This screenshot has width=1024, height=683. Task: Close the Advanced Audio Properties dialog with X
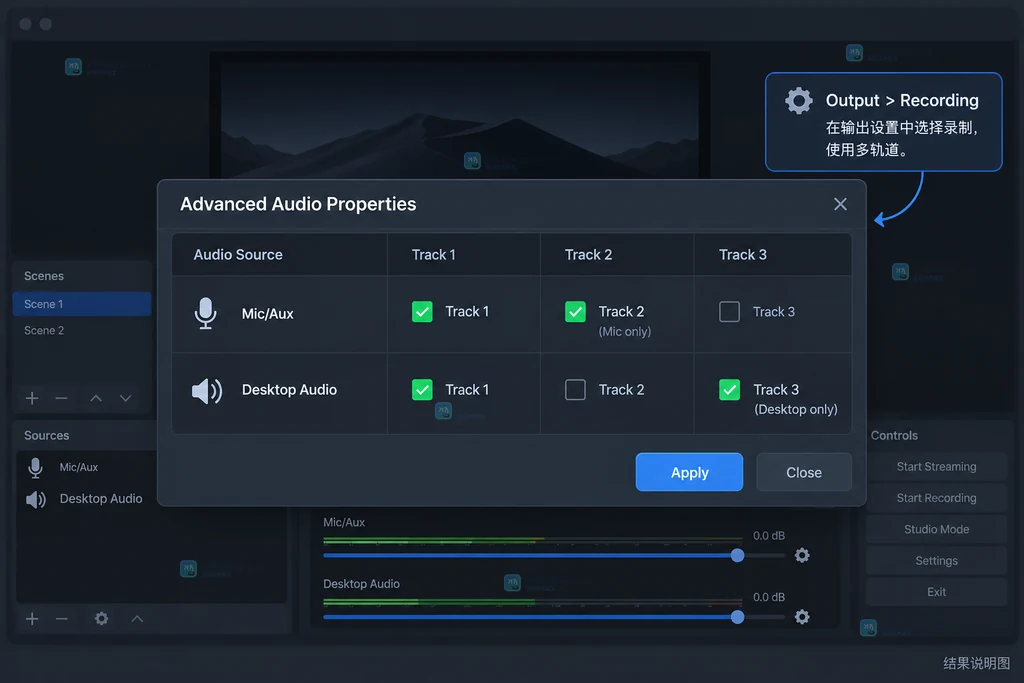pos(840,204)
